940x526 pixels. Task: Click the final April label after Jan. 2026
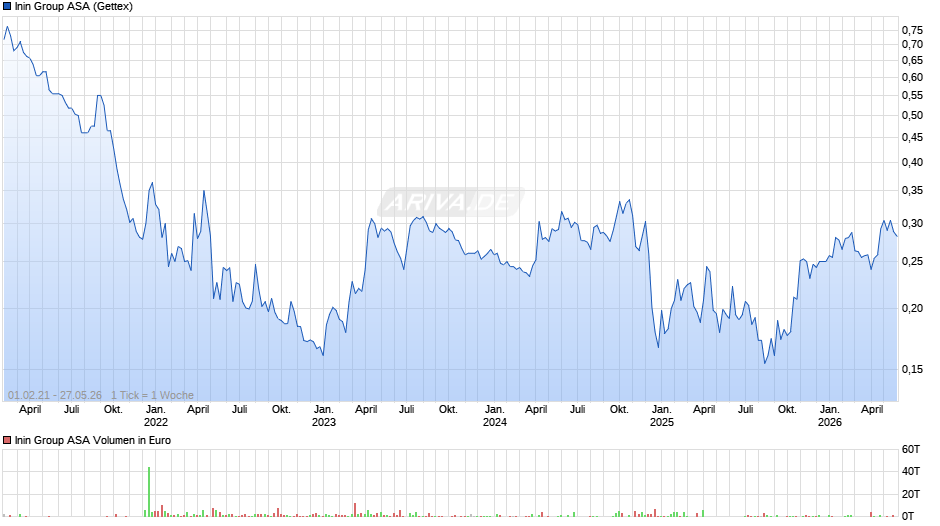click(x=872, y=410)
